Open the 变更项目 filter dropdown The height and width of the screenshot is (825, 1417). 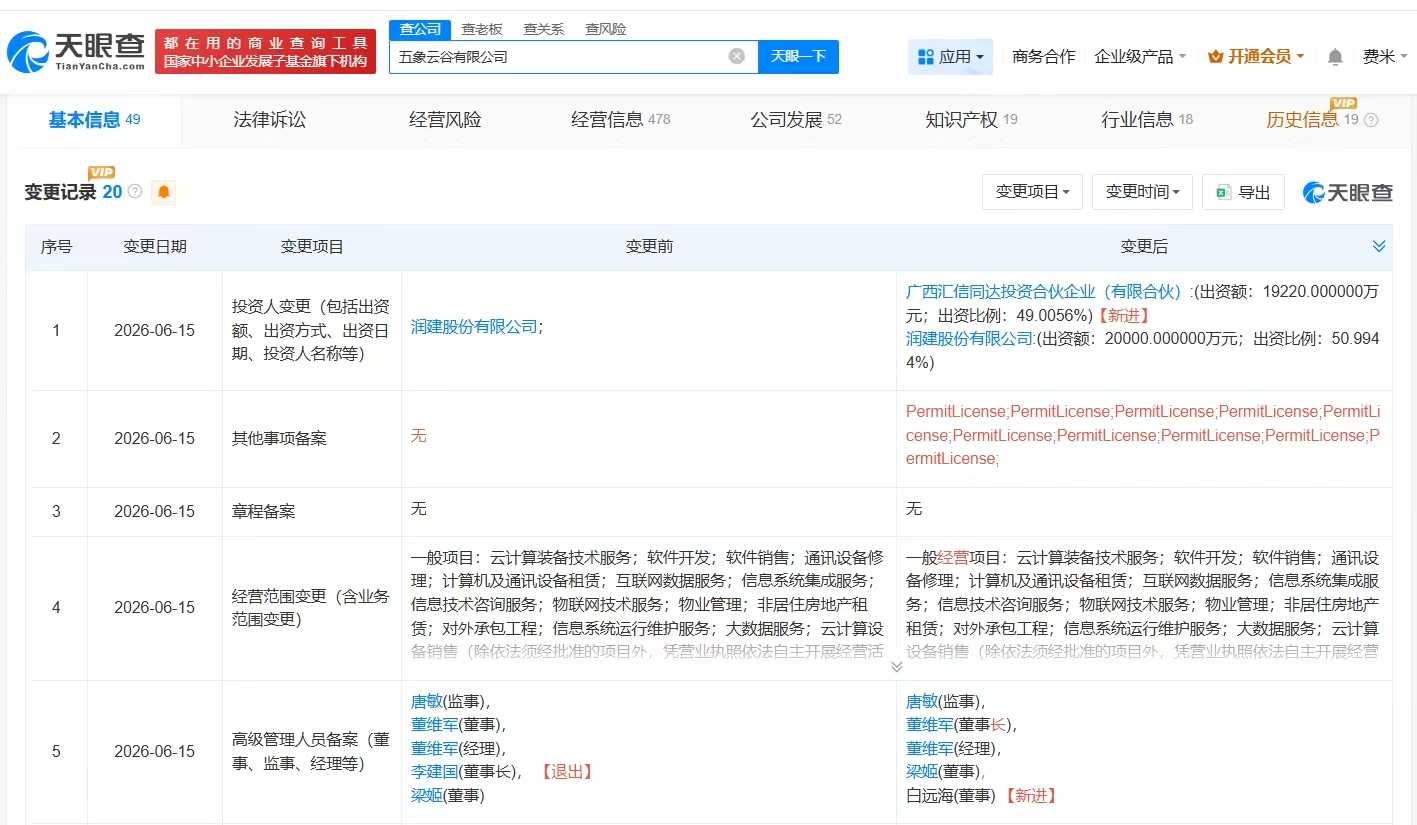point(1033,192)
